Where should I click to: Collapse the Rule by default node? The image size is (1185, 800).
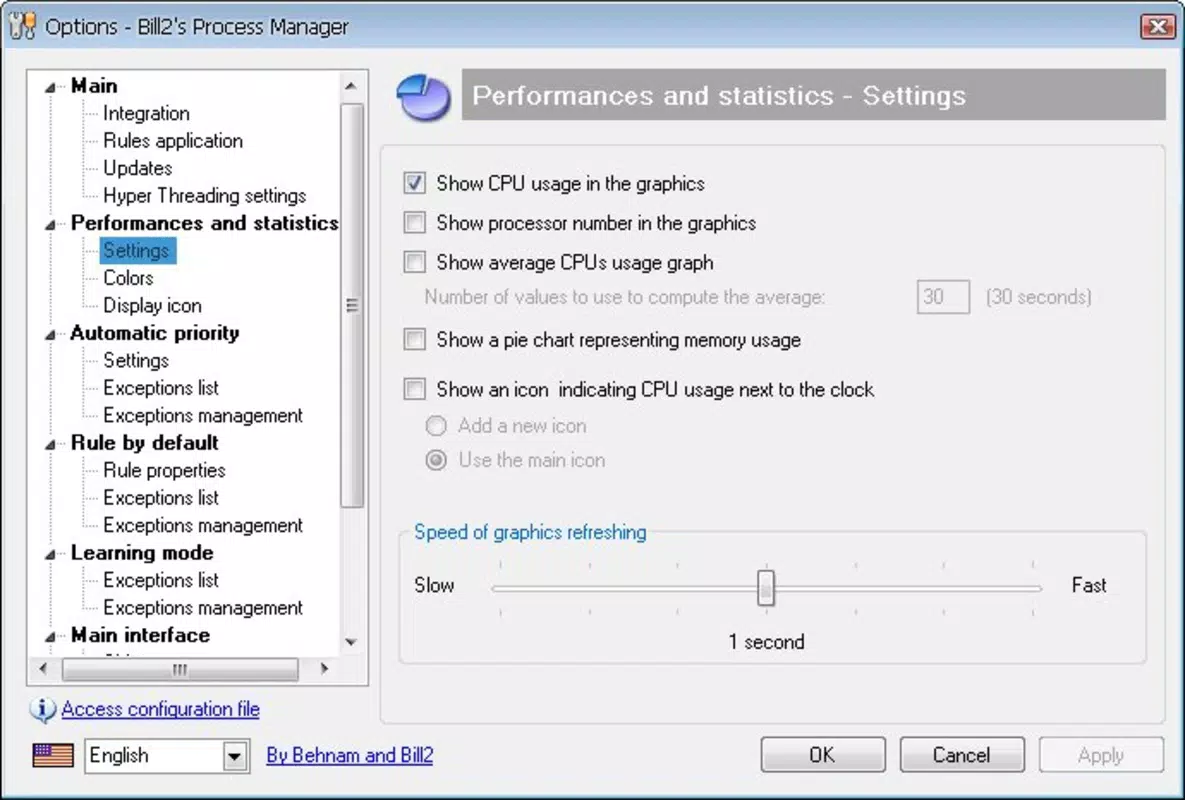coord(51,444)
